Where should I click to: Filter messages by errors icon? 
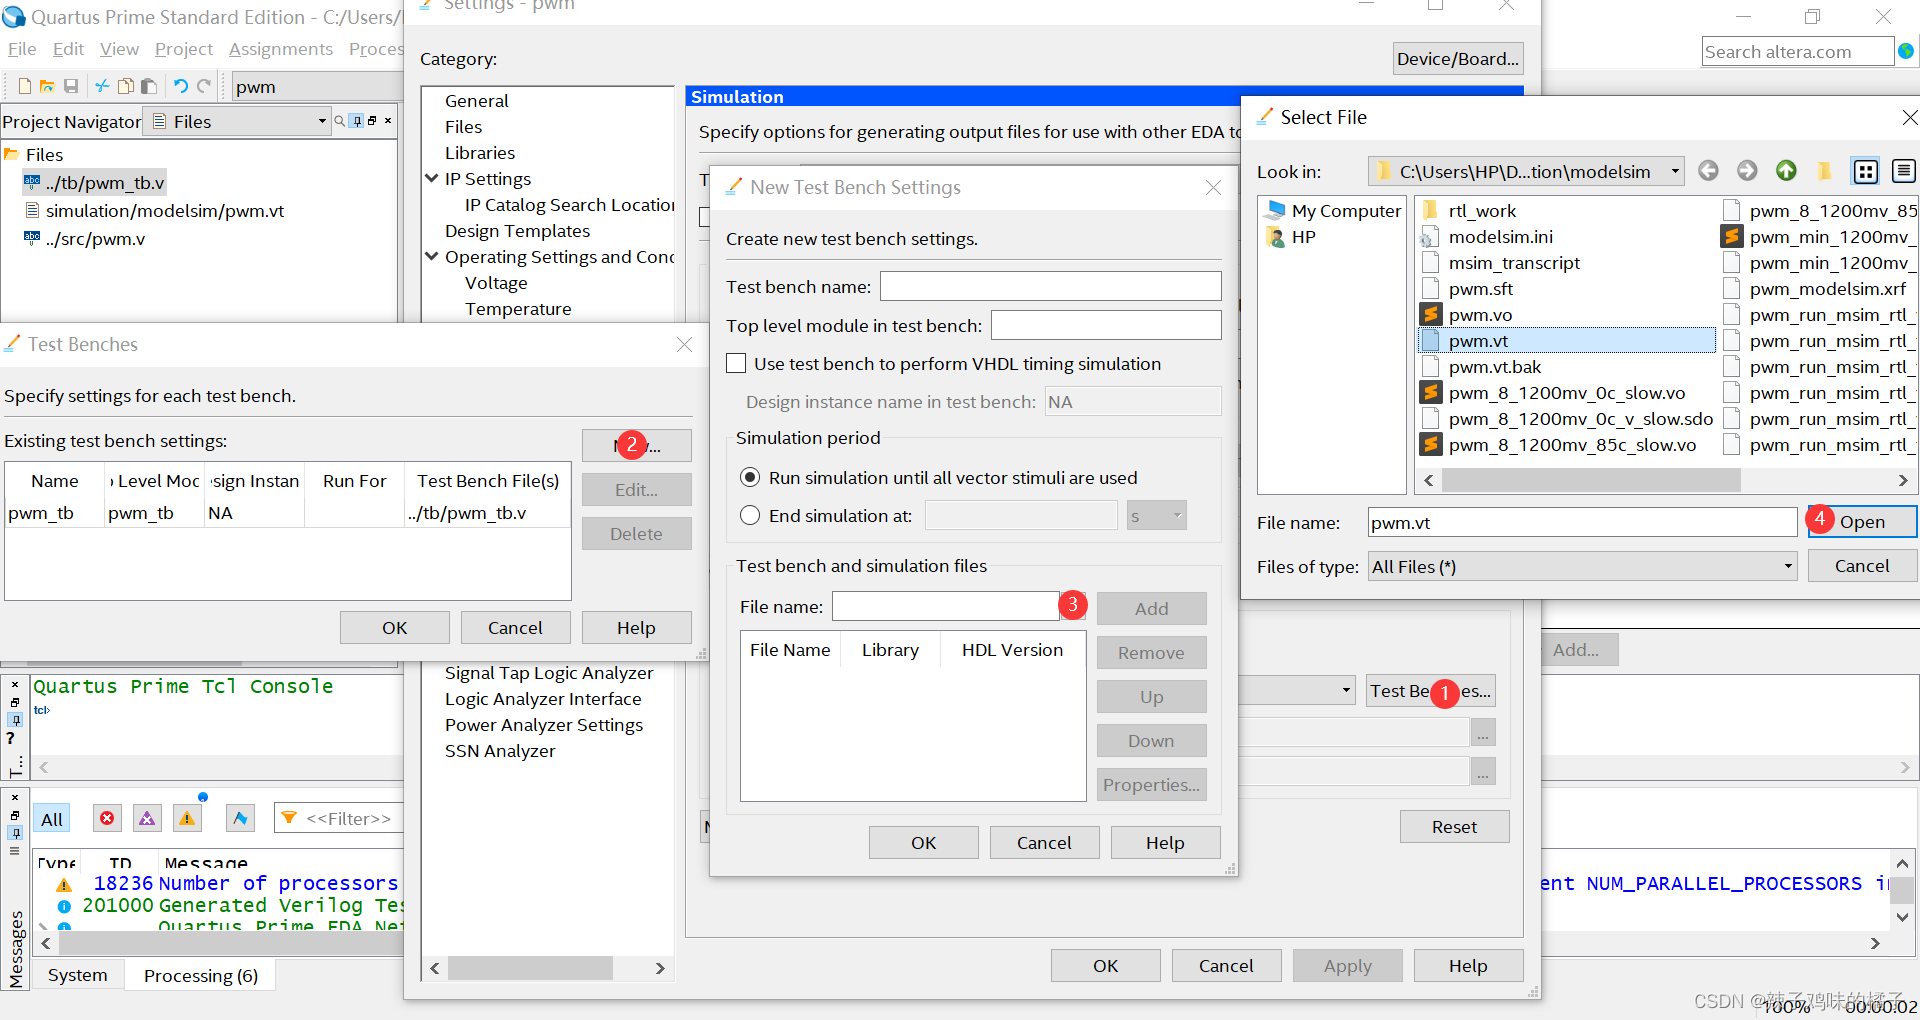tap(107, 818)
